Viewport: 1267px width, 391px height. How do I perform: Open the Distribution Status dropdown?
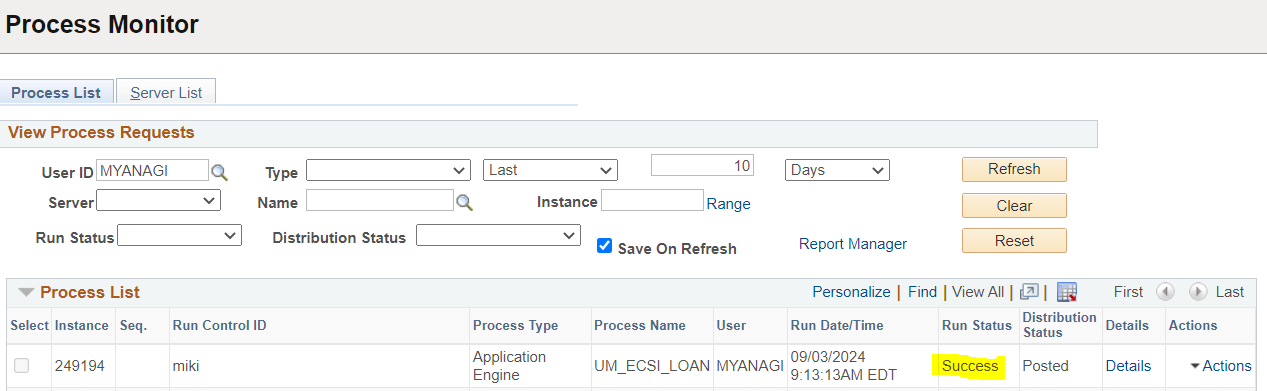pos(498,236)
